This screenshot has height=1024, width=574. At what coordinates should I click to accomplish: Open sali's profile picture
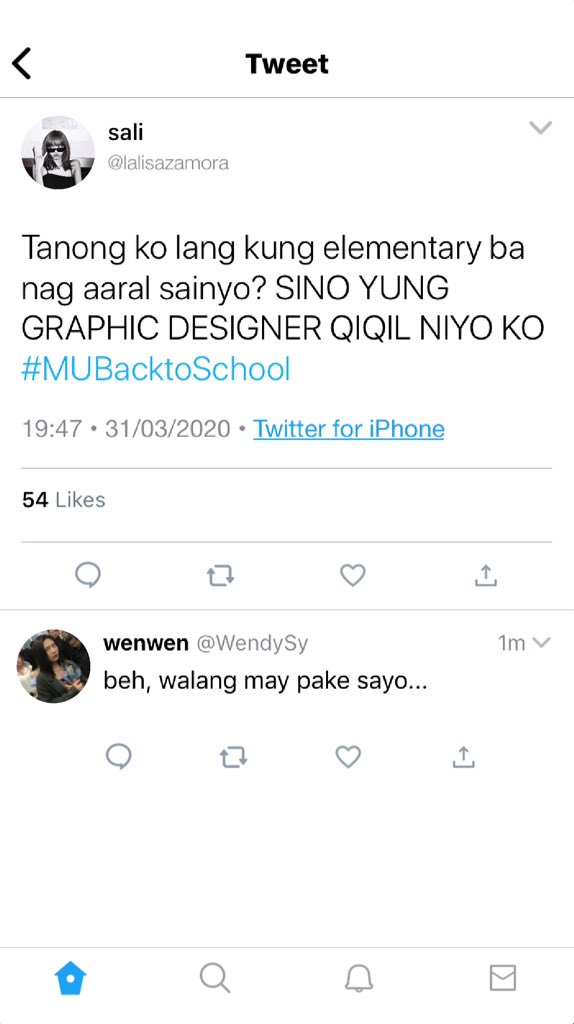[58, 153]
